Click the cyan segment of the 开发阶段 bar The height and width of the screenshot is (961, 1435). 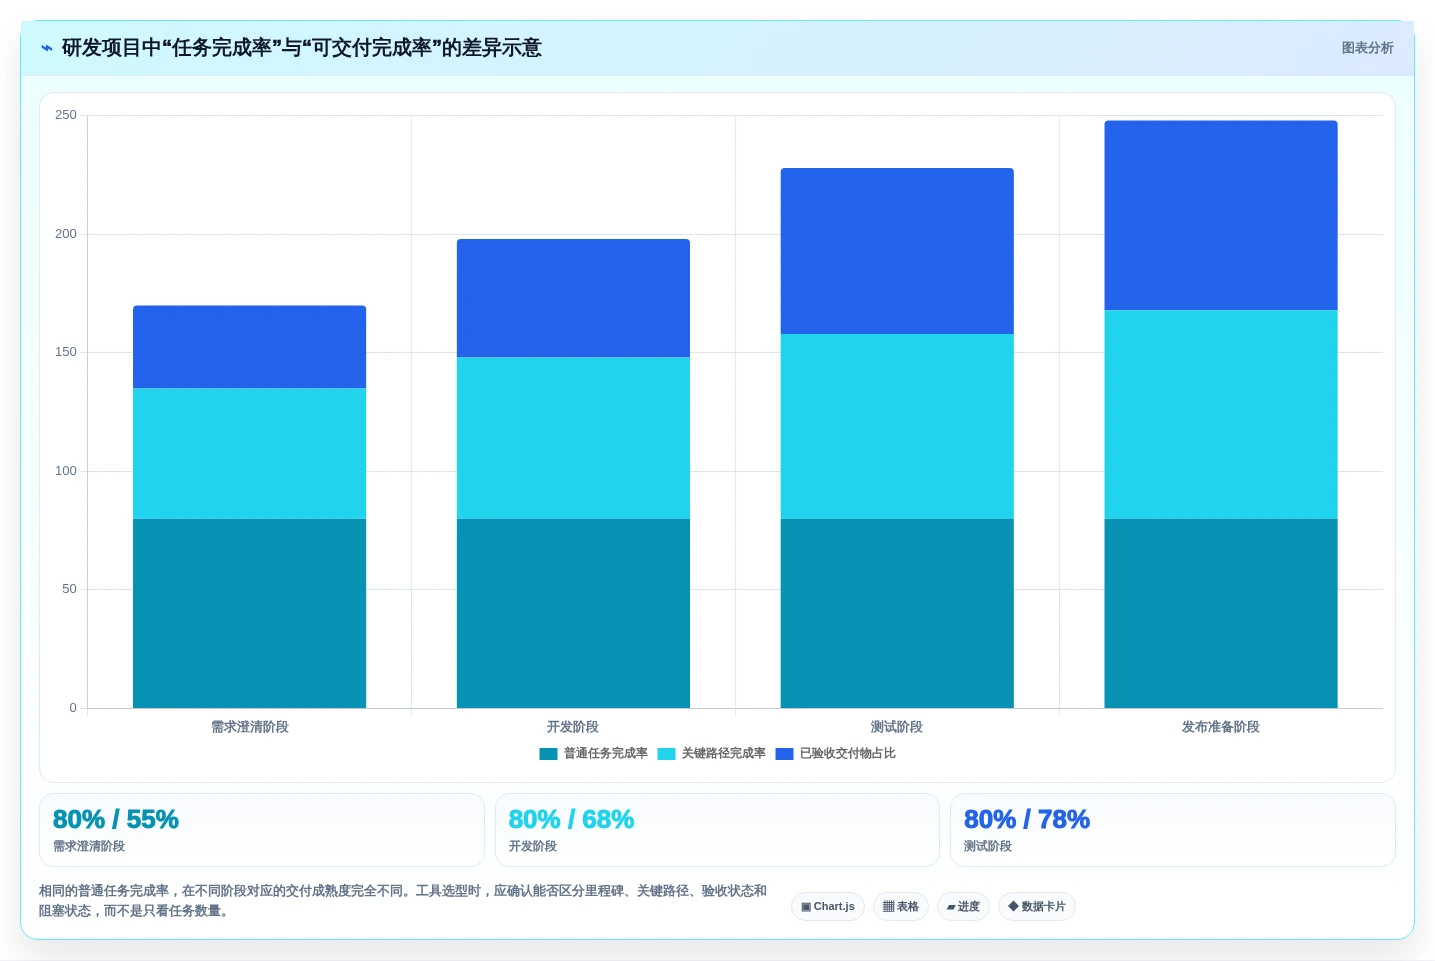(x=573, y=438)
